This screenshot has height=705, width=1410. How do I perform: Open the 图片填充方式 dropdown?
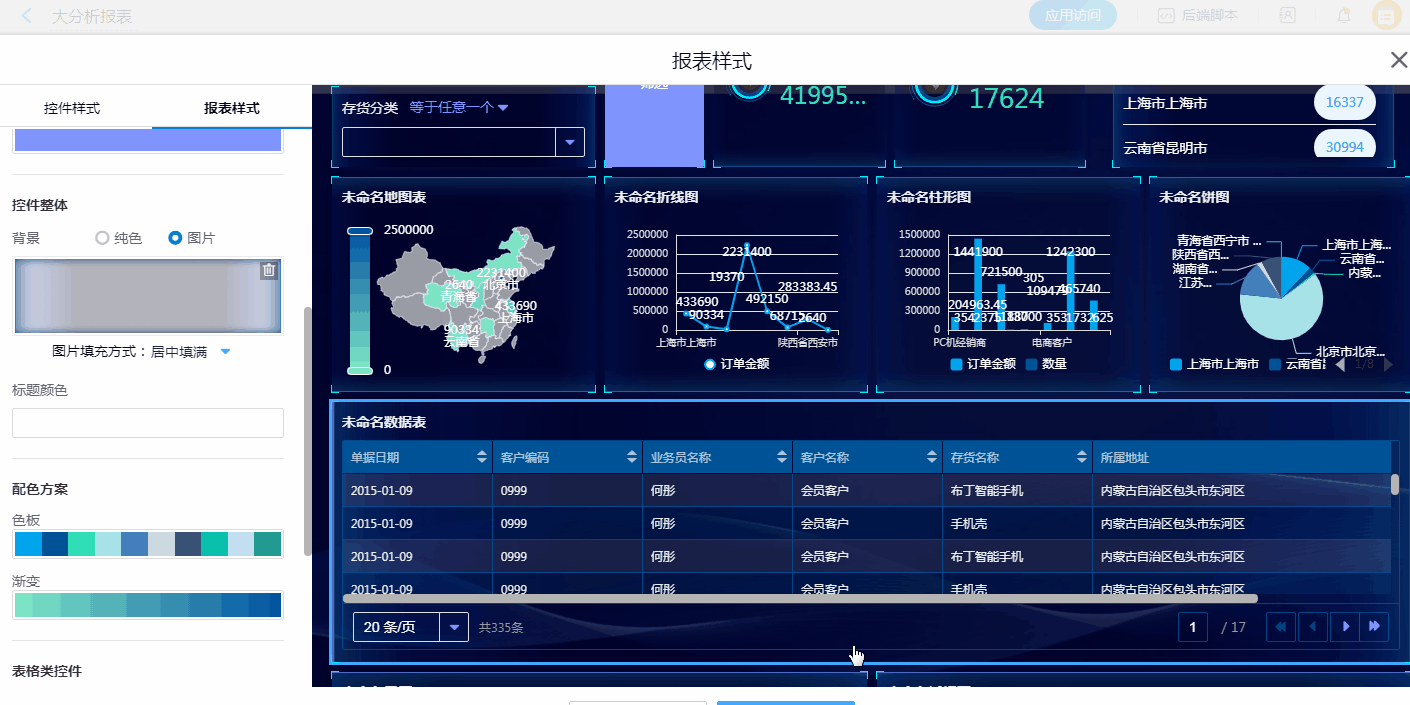pyautogui.click(x=225, y=352)
